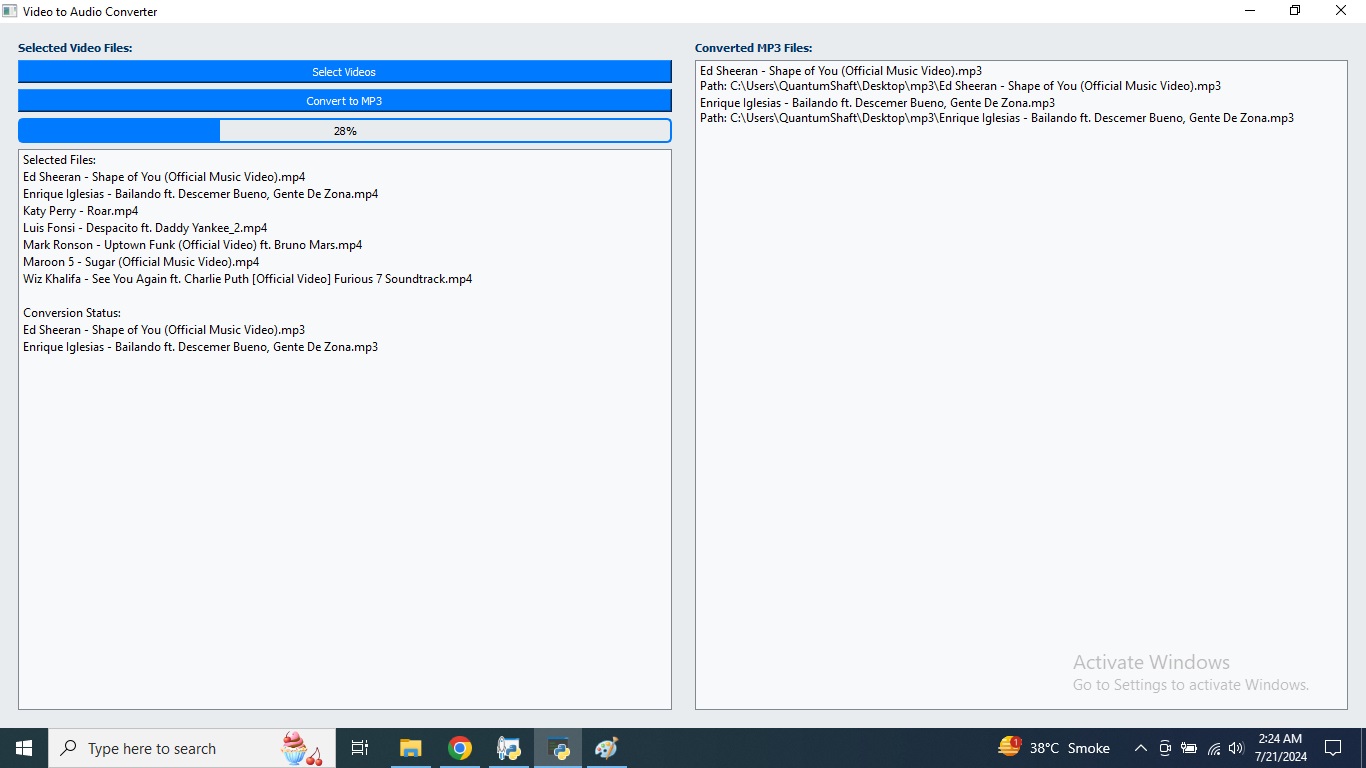
Task: Open the 38°C Smoke weather widget
Action: click(x=1054, y=748)
